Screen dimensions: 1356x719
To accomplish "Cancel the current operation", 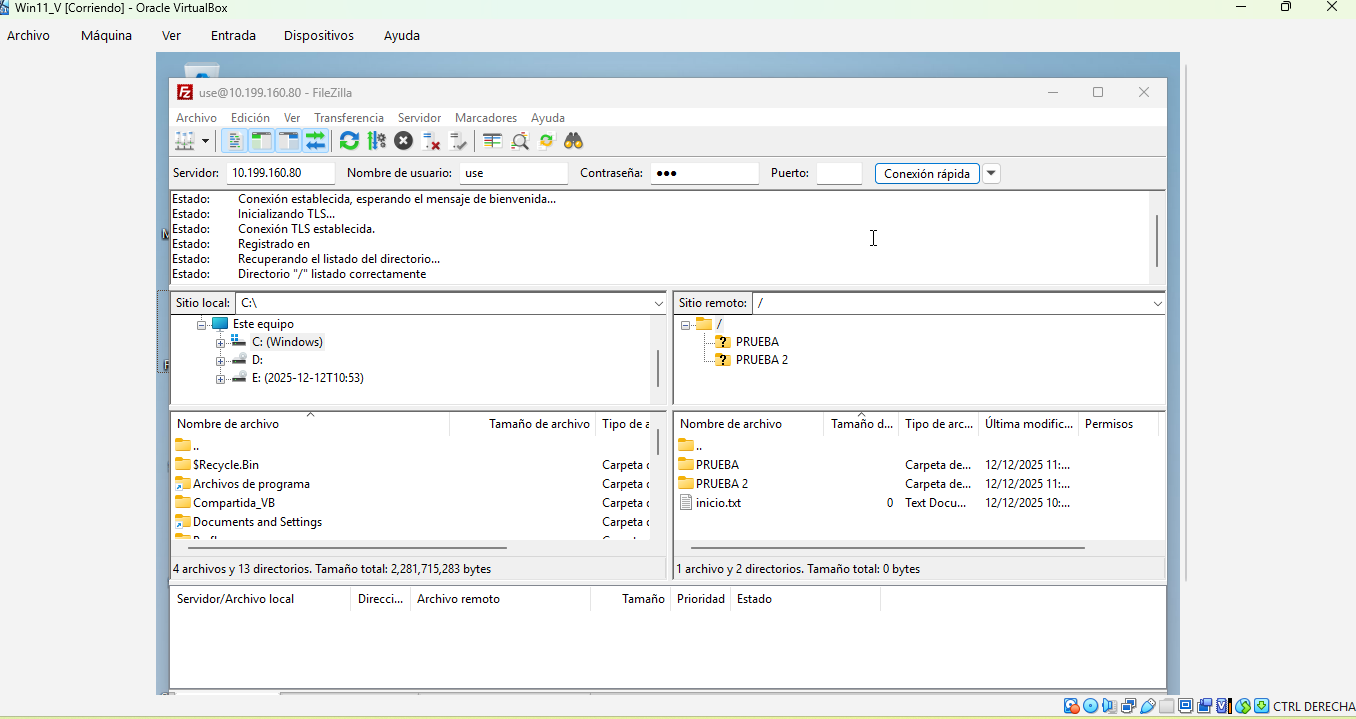I will click(403, 141).
